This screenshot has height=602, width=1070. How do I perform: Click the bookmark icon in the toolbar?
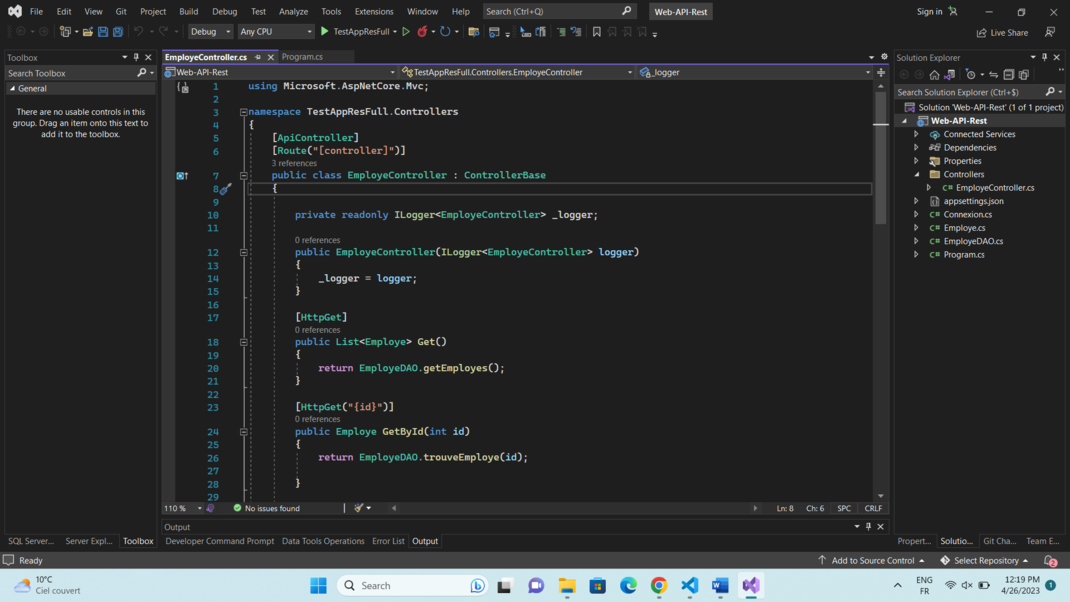(597, 32)
